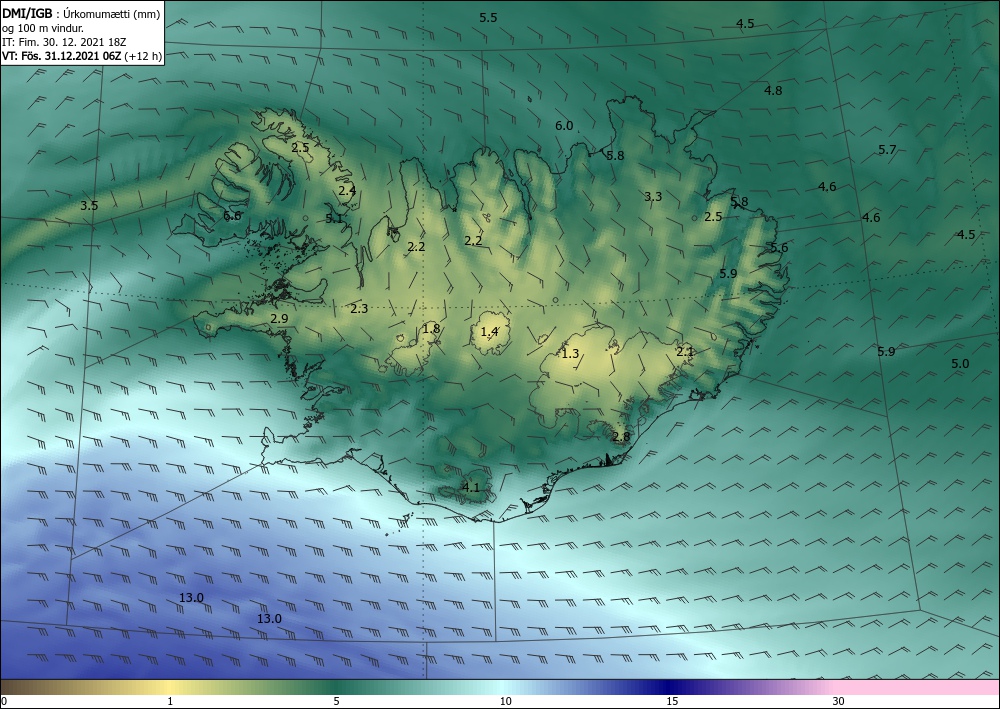The height and width of the screenshot is (709, 1000).
Task: Click the 1.4 value on Hofsjökull glacier
Action: click(489, 332)
